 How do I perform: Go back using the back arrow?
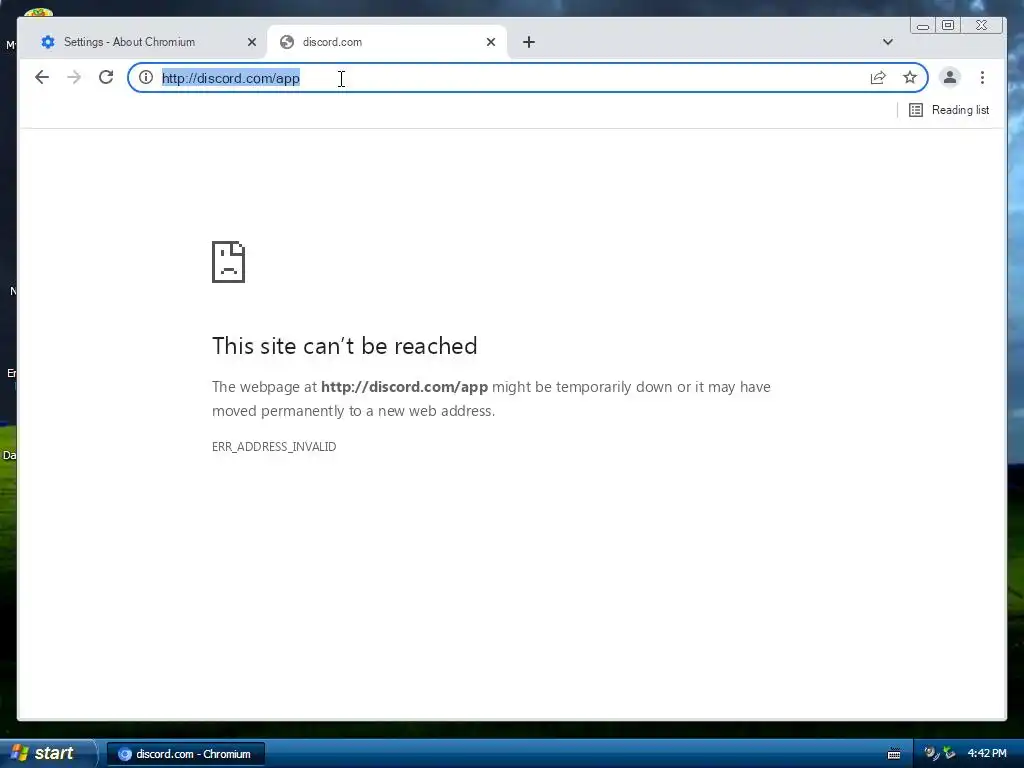(42, 78)
